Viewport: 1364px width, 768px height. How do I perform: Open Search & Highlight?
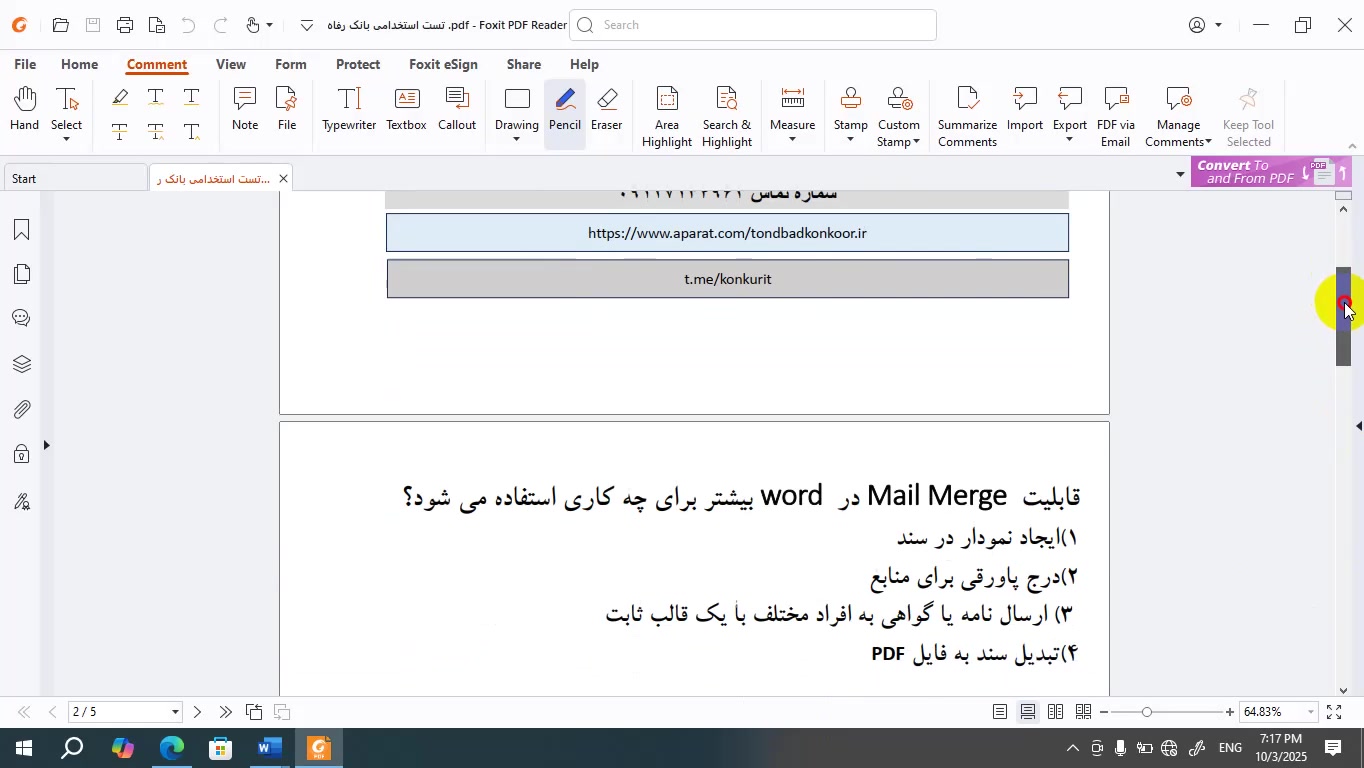point(727,117)
